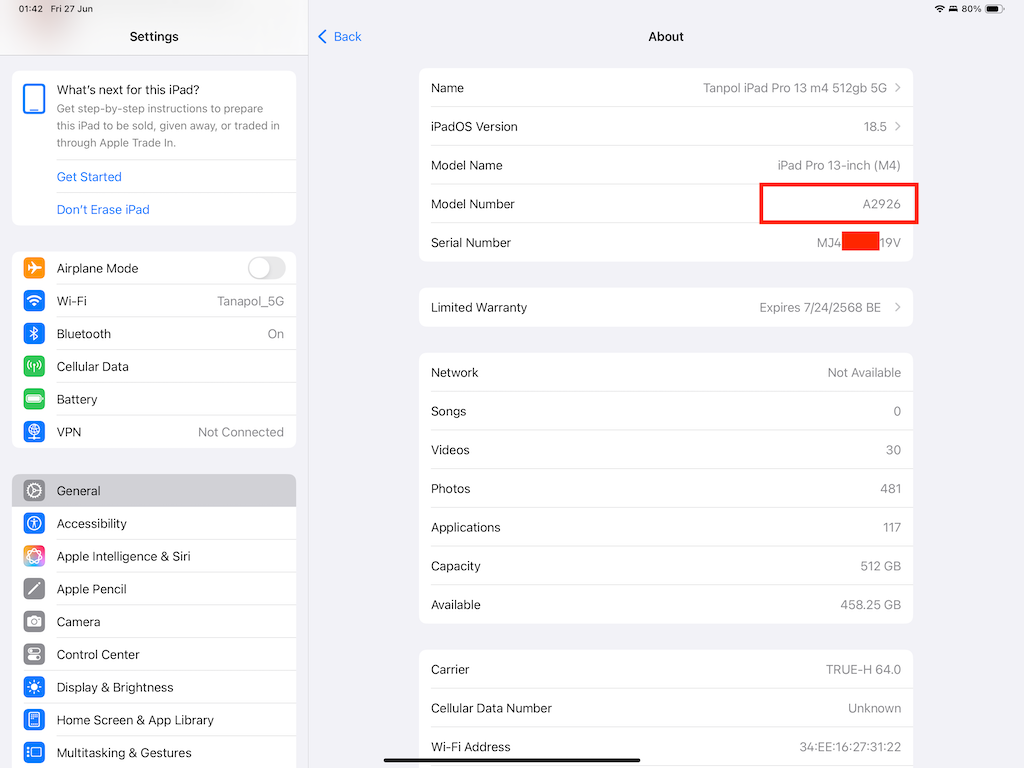The height and width of the screenshot is (768, 1024).
Task: Open Cellular Data settings
Action: tap(154, 366)
